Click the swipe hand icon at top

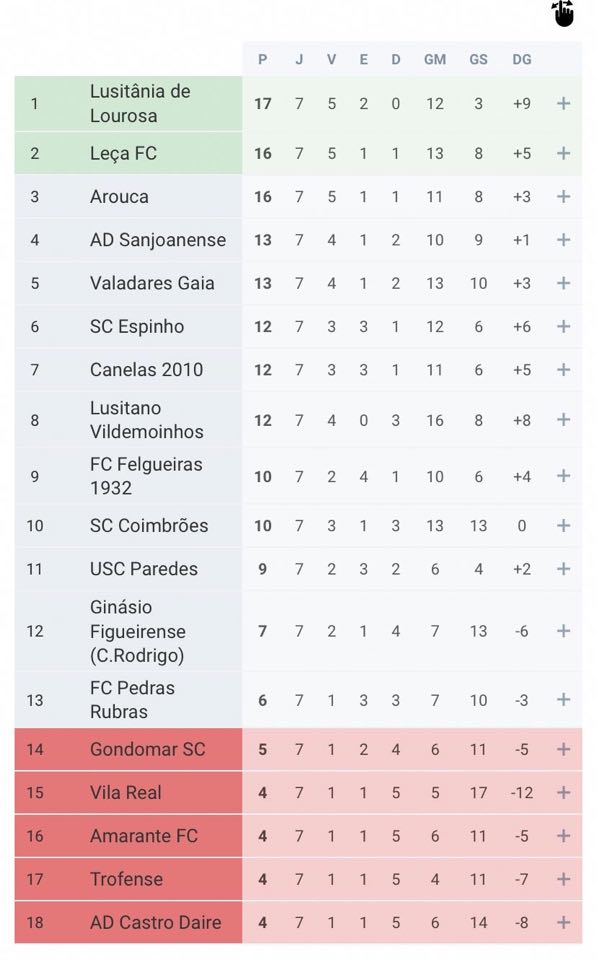pyautogui.click(x=563, y=13)
